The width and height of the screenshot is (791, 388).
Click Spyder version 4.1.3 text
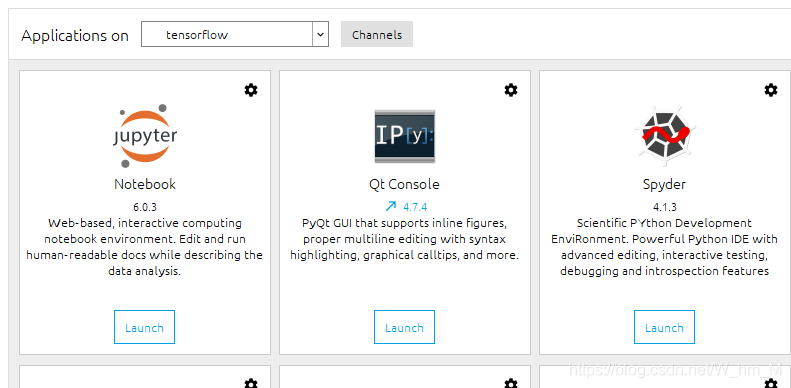pyautogui.click(x=664, y=207)
